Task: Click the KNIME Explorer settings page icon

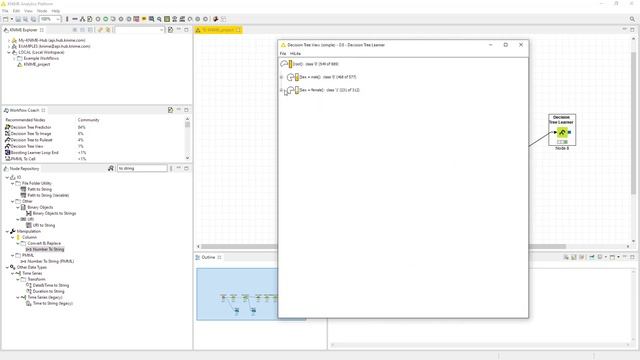Action: tap(170, 30)
